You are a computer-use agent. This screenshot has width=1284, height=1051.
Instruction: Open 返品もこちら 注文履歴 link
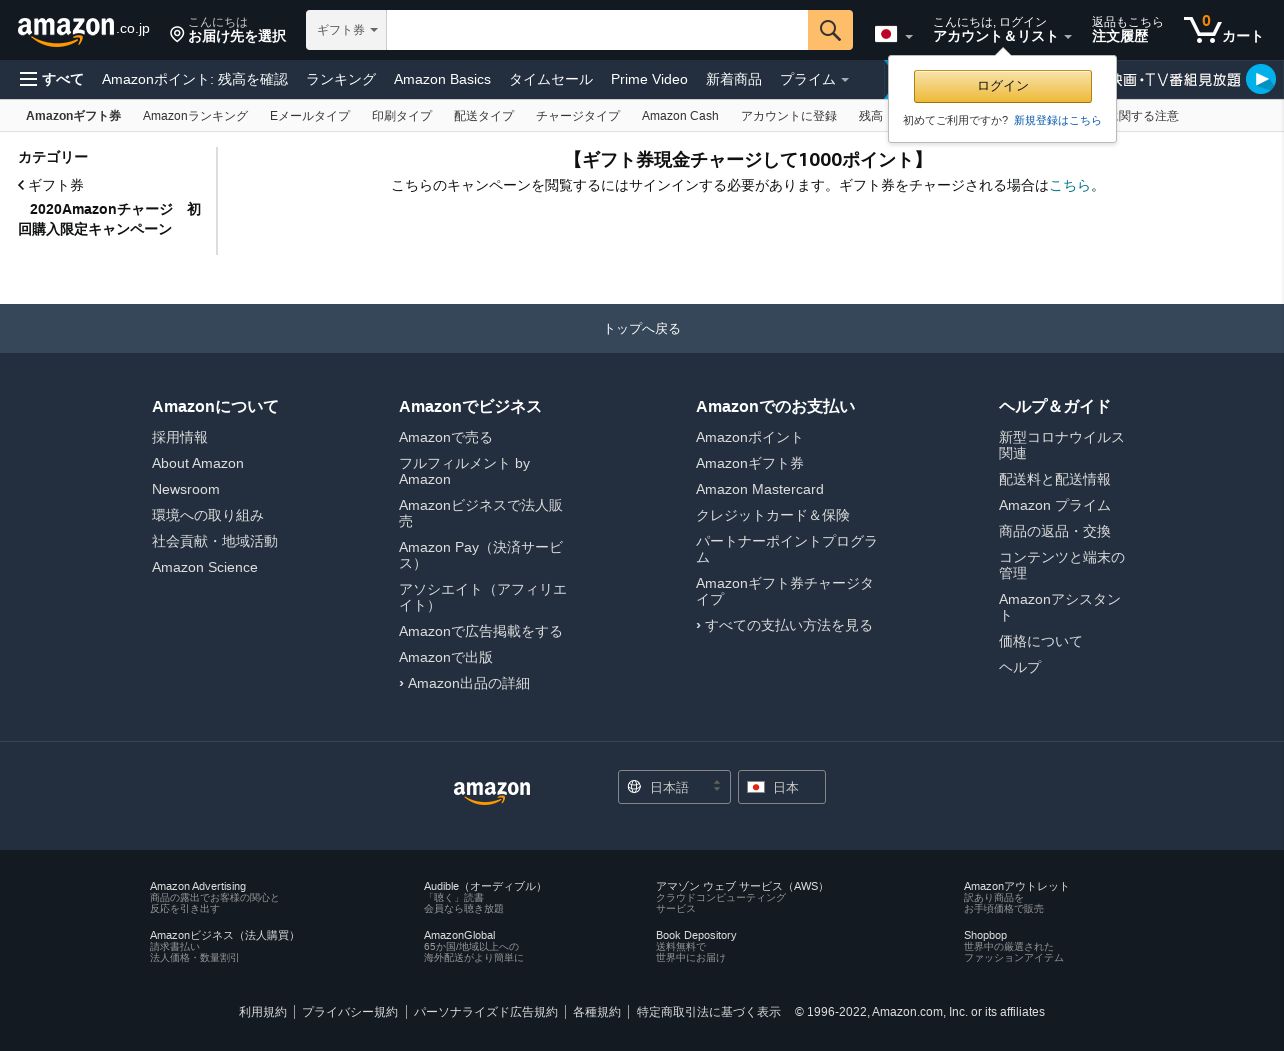[1127, 30]
